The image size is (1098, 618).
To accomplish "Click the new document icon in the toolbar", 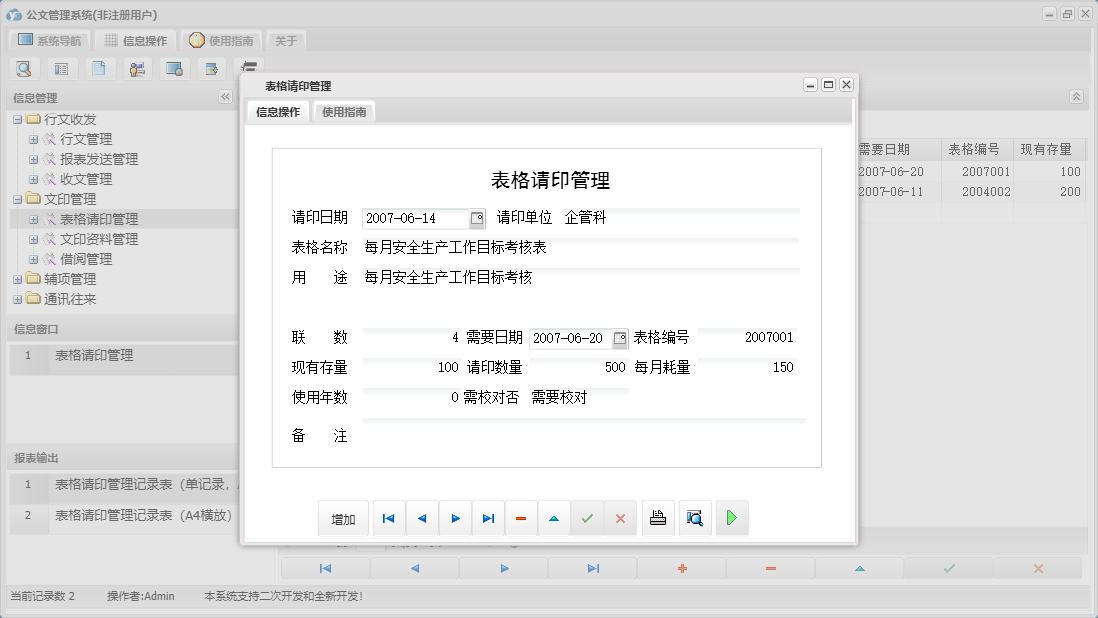I will [100, 68].
